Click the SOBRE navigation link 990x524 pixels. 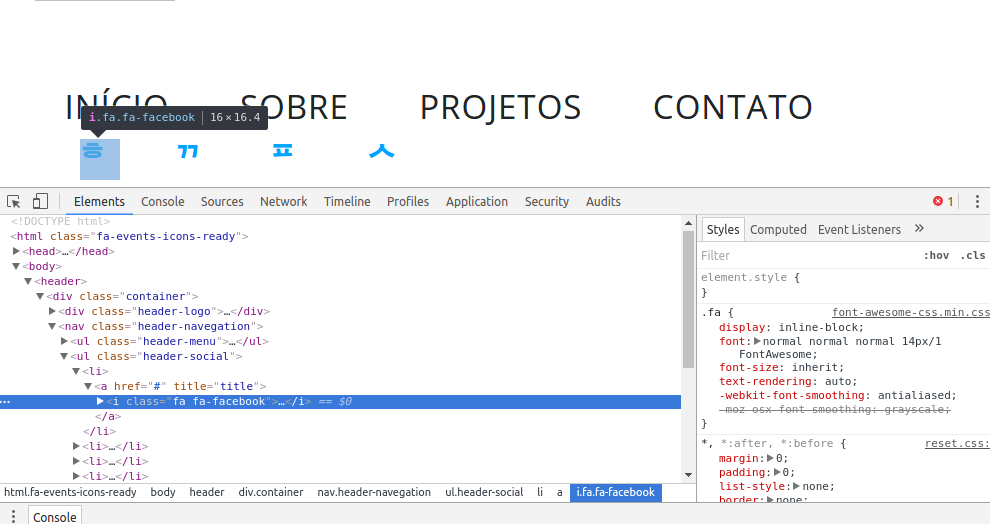pyautogui.click(x=294, y=107)
